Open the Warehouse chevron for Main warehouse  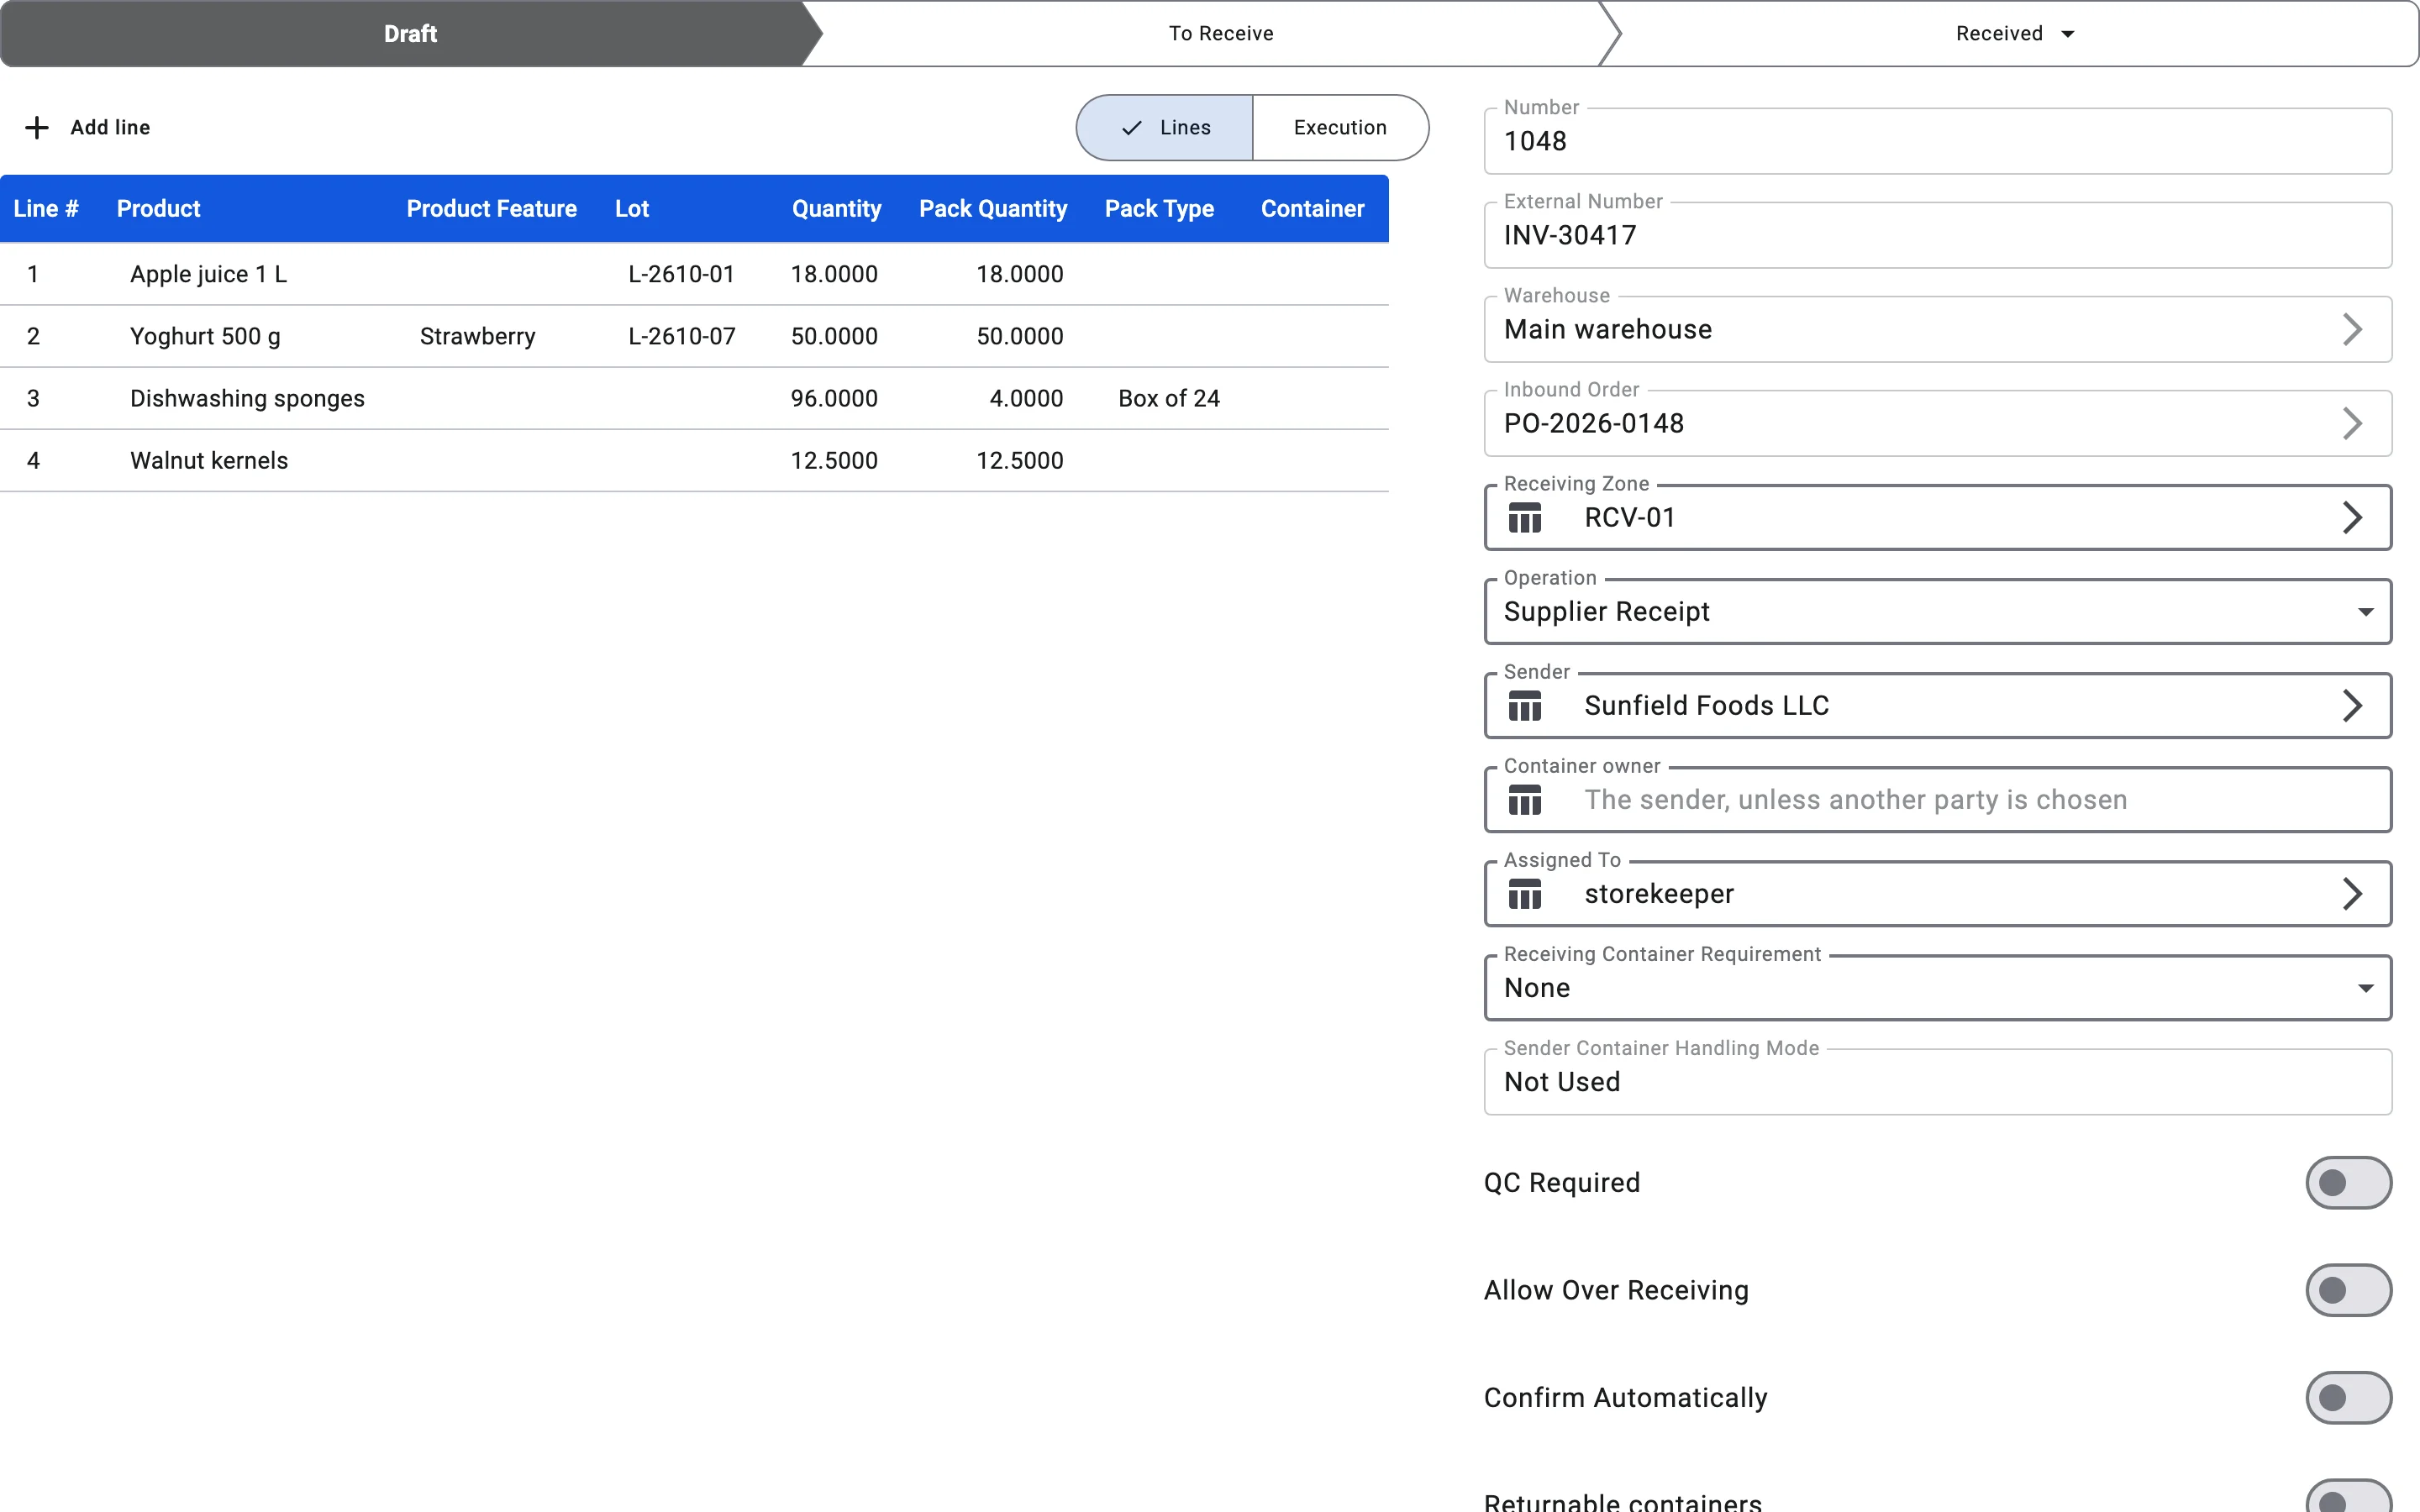pyautogui.click(x=2352, y=330)
